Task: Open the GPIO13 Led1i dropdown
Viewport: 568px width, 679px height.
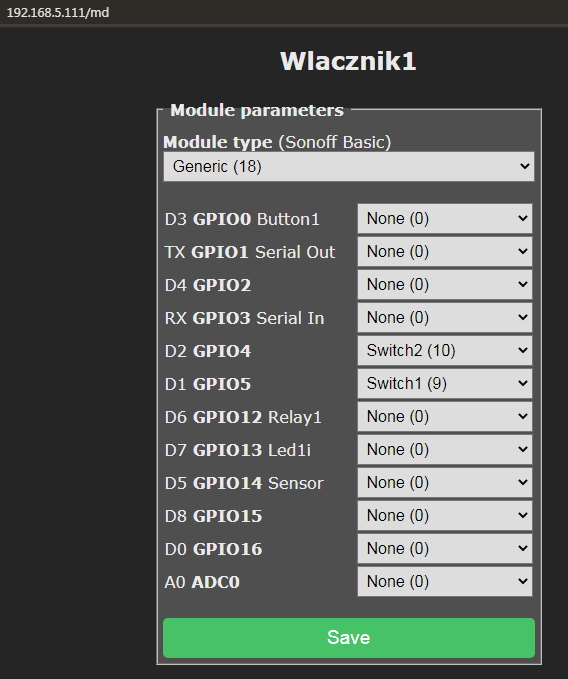Action: tap(445, 449)
